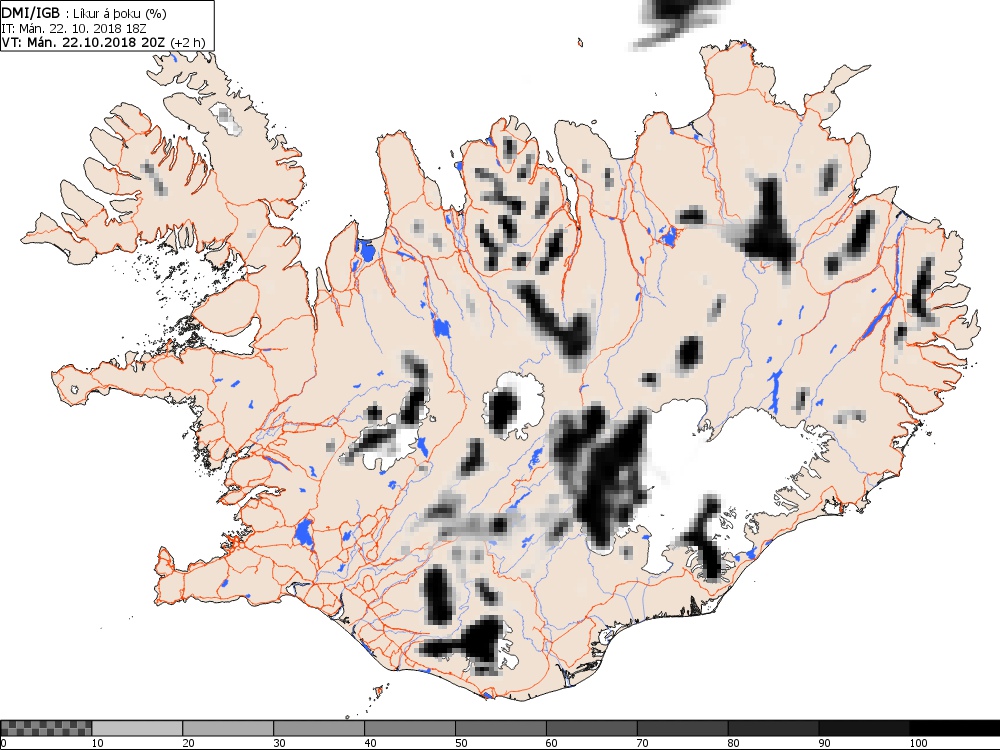Click the solid black legend swatch above 100
This screenshot has height=750, width=1000.
[955, 728]
